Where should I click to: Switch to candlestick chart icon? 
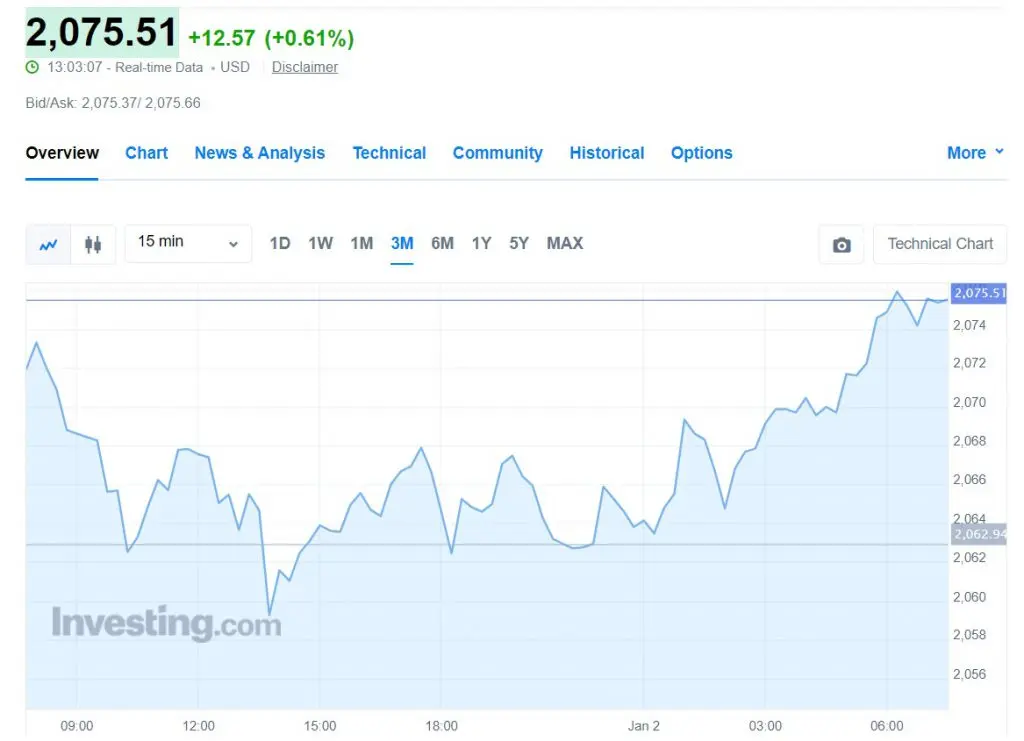click(x=93, y=245)
